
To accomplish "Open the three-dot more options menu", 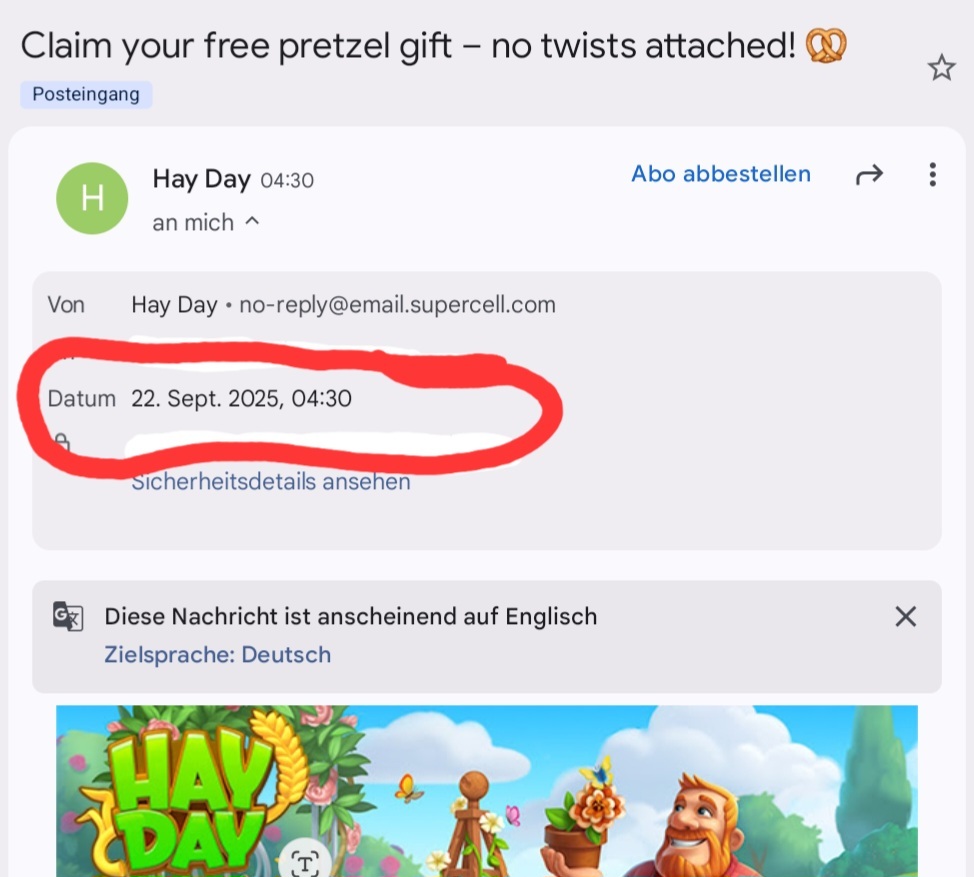I will (932, 175).
